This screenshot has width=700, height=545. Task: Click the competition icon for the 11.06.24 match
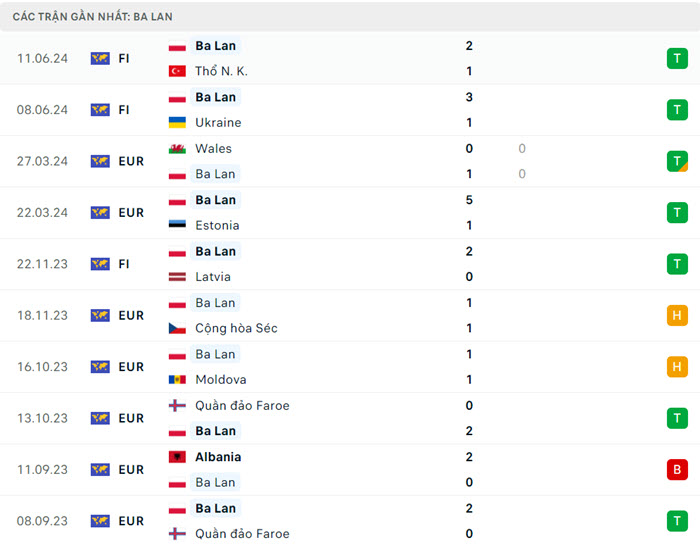[100, 59]
